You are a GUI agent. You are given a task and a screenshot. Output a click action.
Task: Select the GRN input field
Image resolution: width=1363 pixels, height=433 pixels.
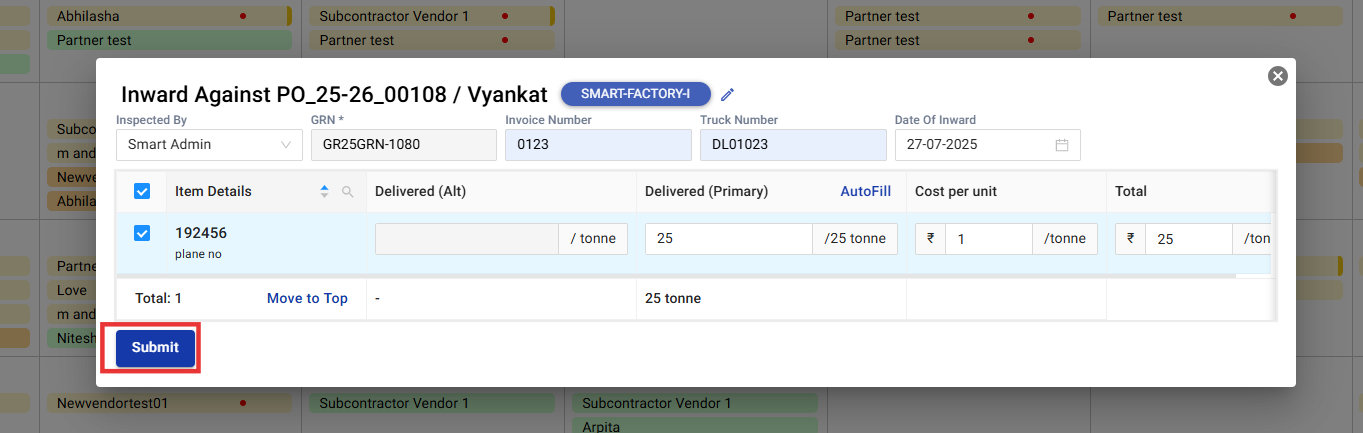403,144
